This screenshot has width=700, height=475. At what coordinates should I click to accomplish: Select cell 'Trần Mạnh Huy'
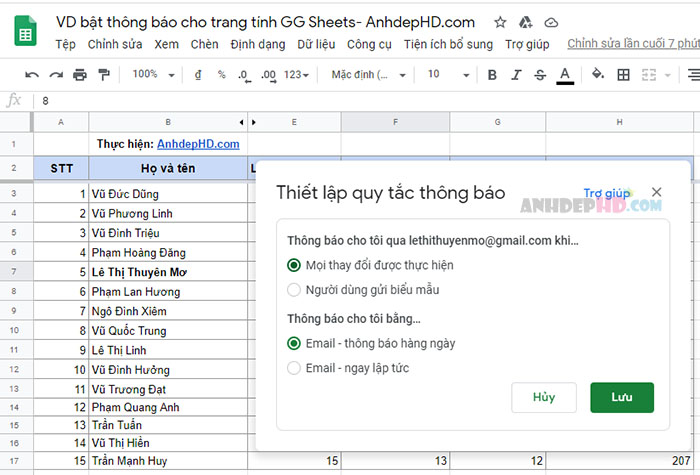click(x=168, y=460)
